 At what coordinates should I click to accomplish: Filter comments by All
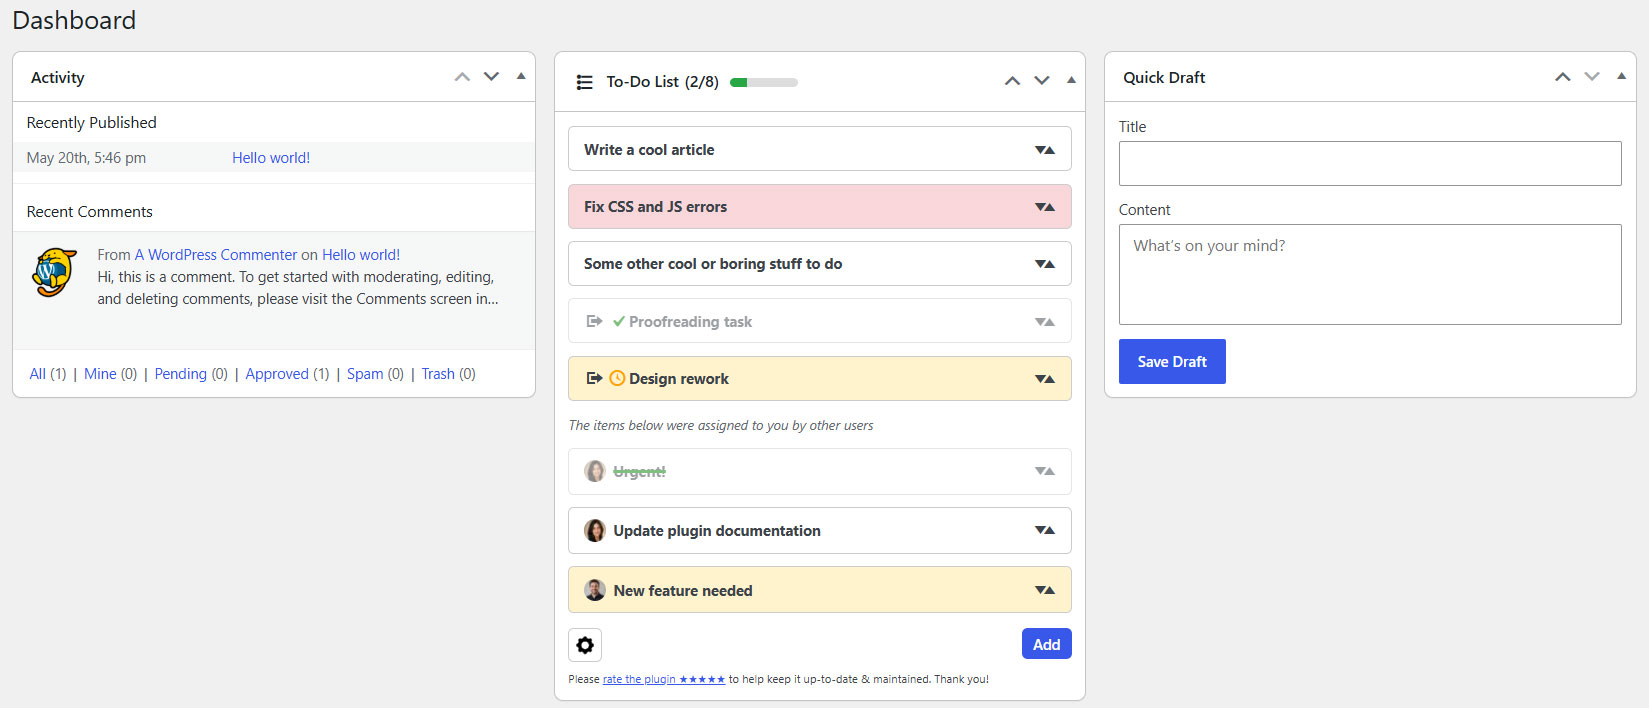click(38, 374)
